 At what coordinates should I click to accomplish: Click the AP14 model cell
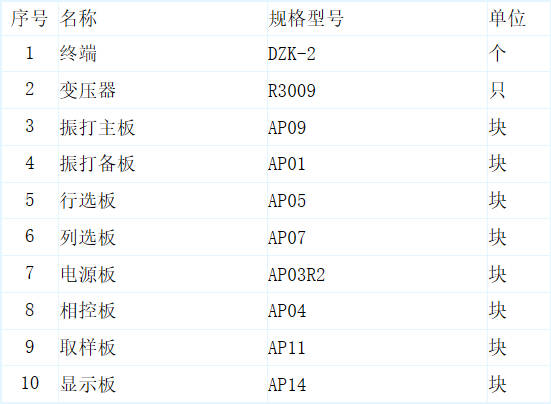click(x=377, y=384)
